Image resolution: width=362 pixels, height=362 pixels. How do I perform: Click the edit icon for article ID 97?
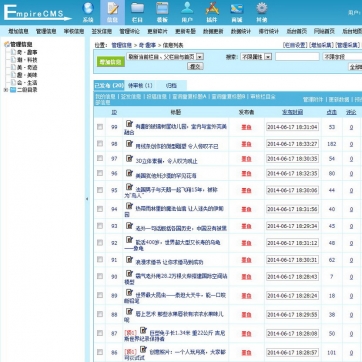point(129,158)
